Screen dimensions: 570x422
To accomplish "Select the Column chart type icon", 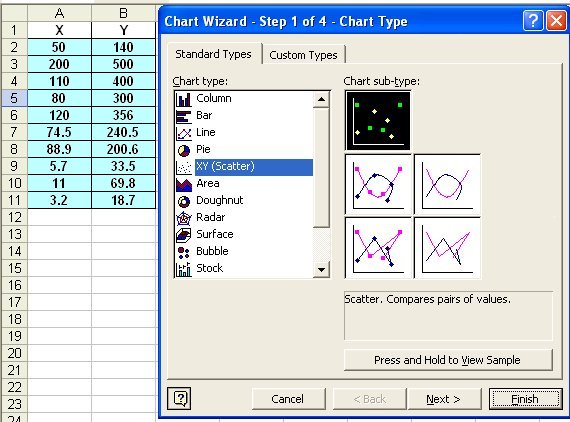I will [x=184, y=99].
